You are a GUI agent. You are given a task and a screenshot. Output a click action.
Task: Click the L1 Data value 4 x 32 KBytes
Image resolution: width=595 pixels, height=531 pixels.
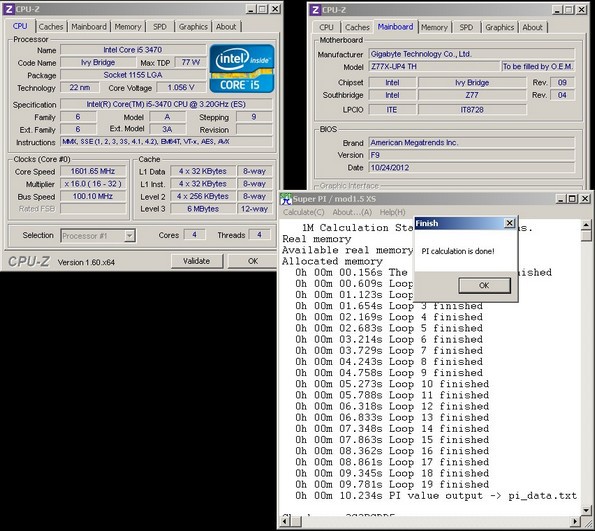pos(203,171)
